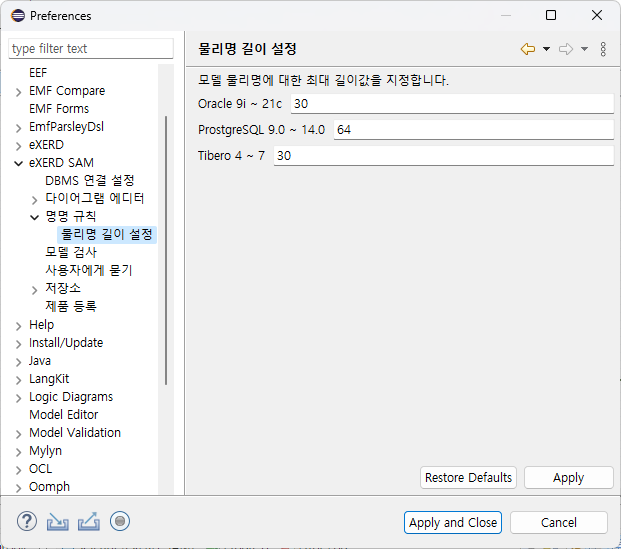Expand the EMF Compare tree node

(18, 92)
